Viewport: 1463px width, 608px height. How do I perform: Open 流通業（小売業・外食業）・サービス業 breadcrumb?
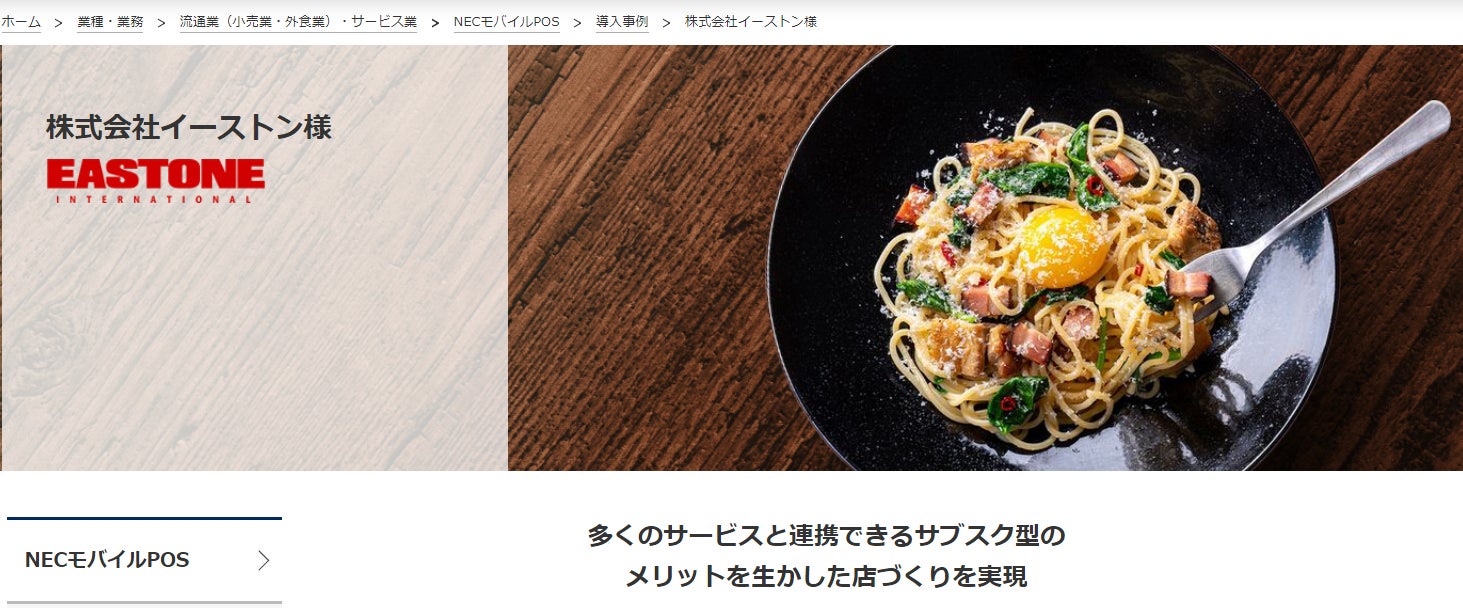coord(298,22)
